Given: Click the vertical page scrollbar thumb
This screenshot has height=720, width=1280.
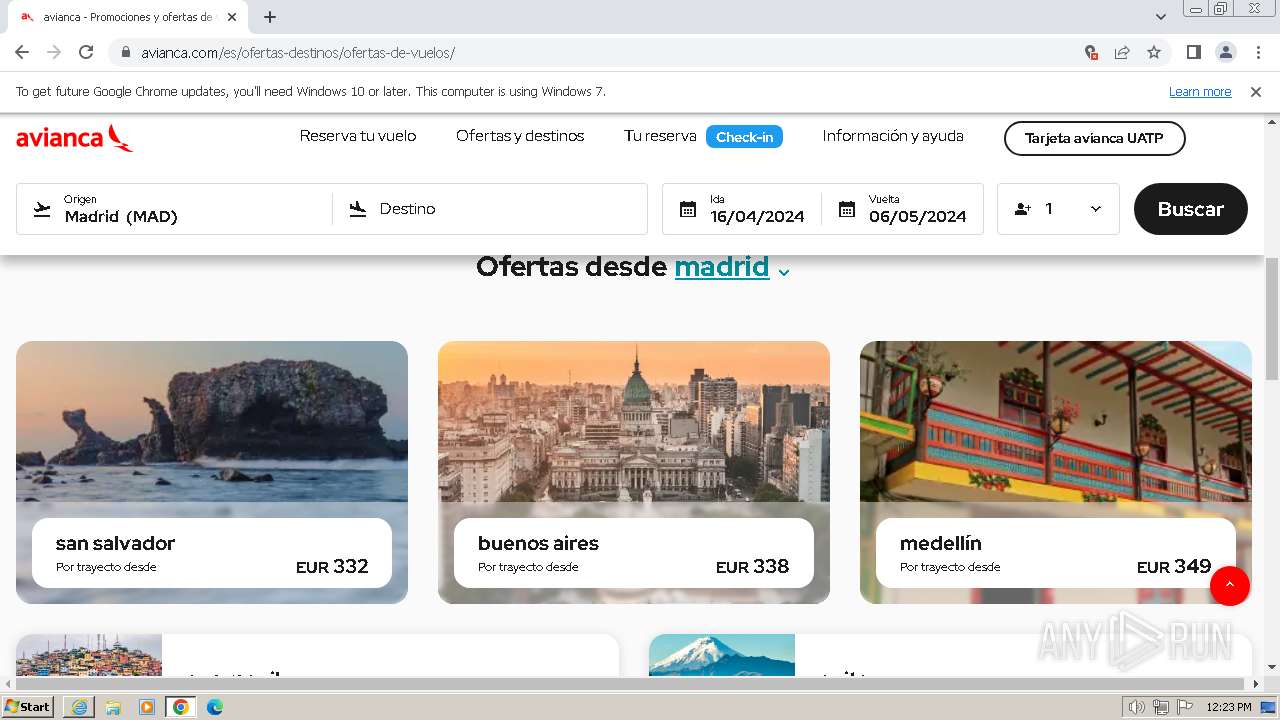Looking at the screenshot, I should 1272,318.
